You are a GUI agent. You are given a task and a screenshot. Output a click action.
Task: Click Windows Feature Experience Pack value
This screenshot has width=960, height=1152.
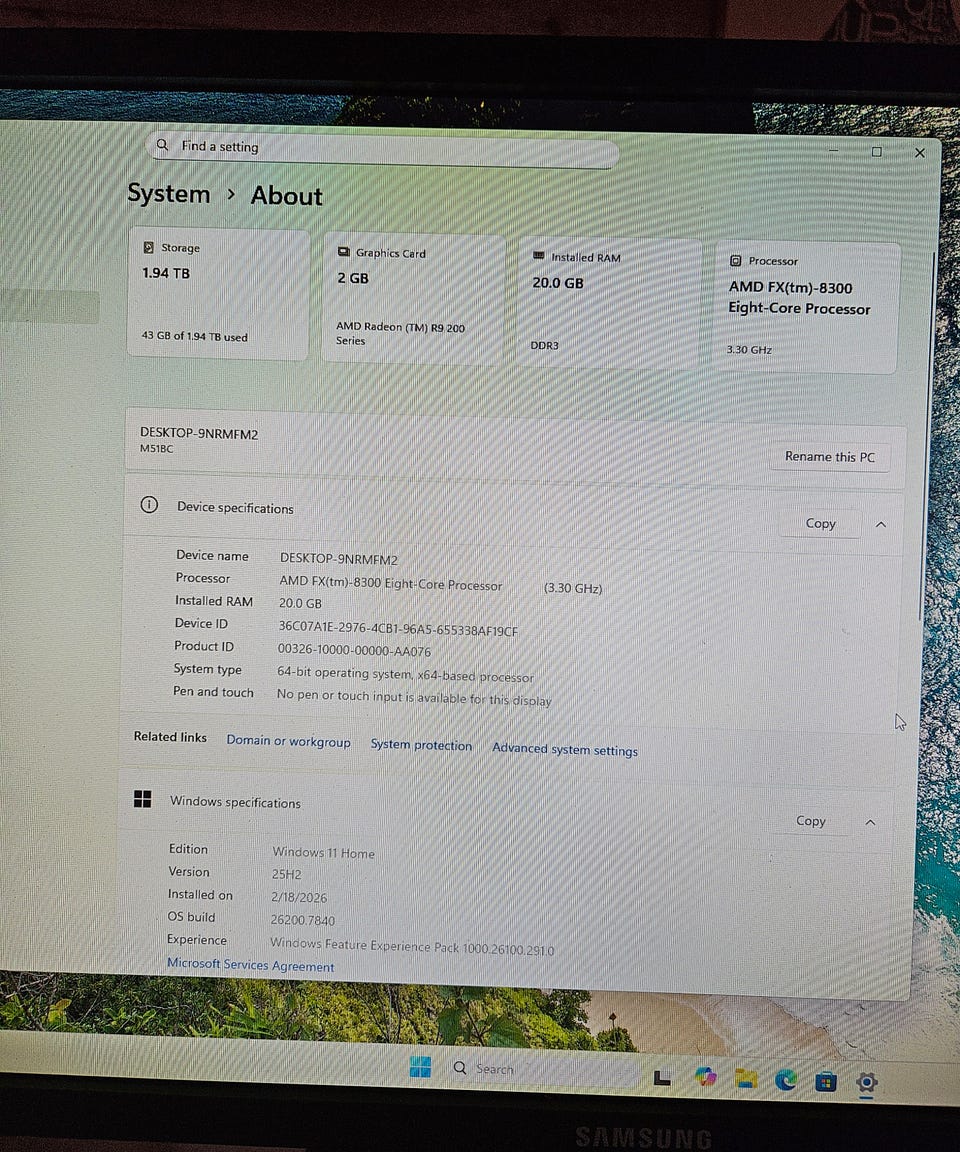point(412,946)
